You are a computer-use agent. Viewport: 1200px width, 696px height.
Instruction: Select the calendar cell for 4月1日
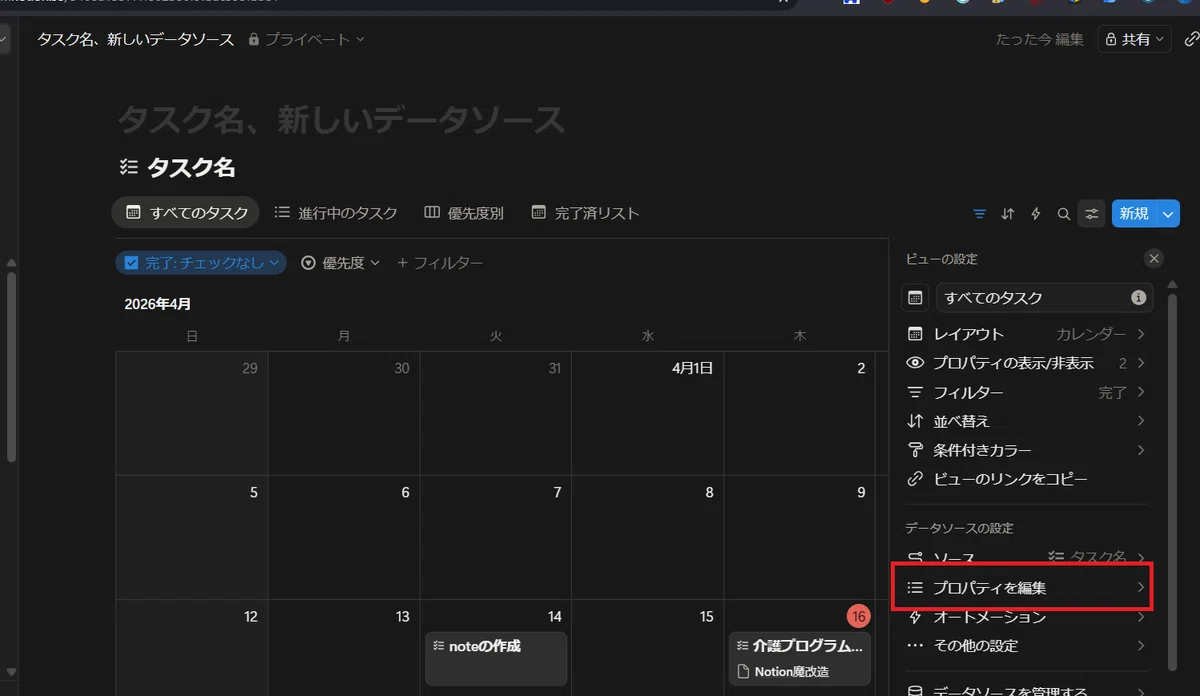click(647, 413)
